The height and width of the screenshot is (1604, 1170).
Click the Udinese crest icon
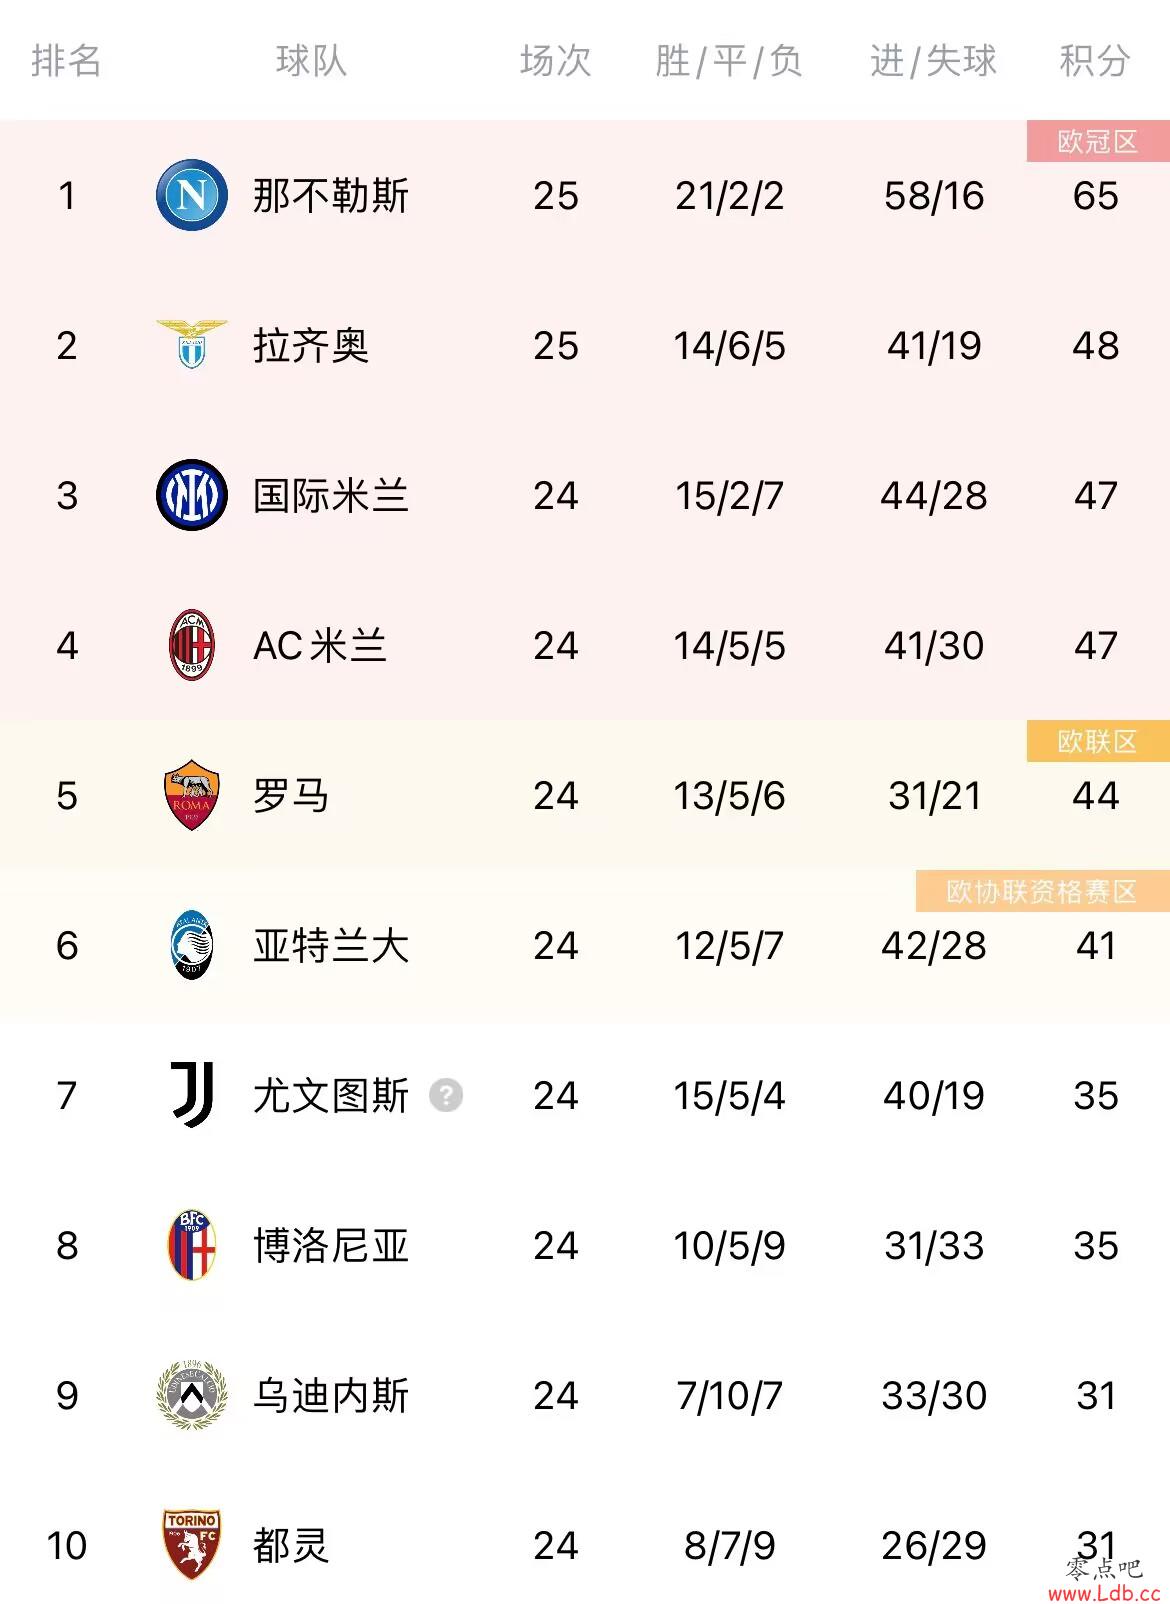(192, 1395)
